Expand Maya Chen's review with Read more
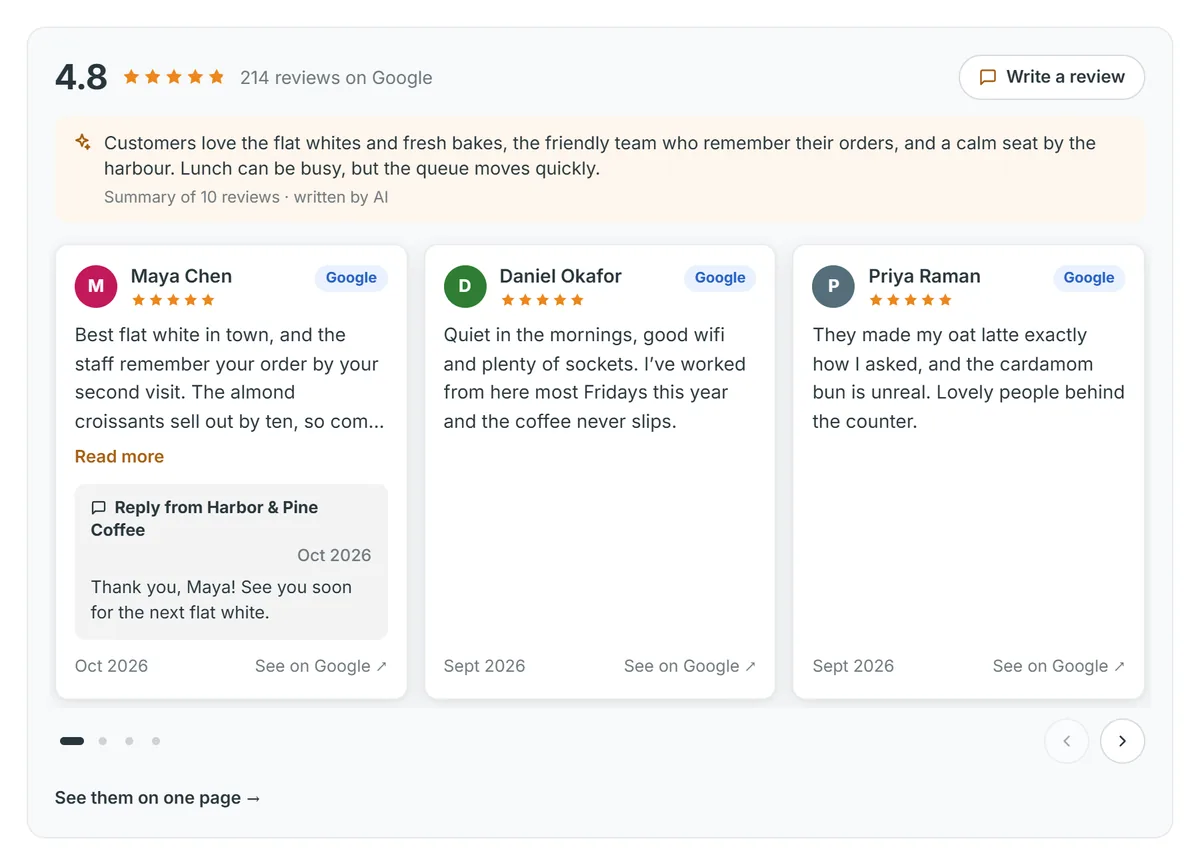The image size is (1200, 865). (119, 456)
